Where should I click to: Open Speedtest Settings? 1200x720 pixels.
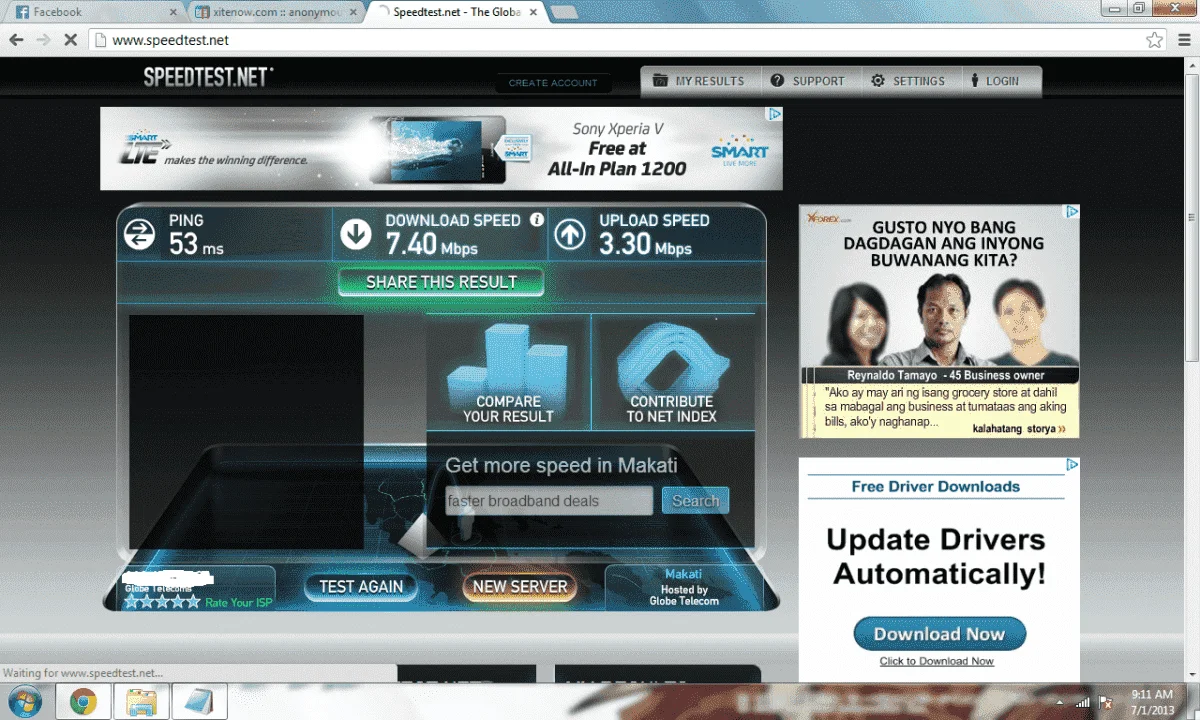tap(907, 81)
